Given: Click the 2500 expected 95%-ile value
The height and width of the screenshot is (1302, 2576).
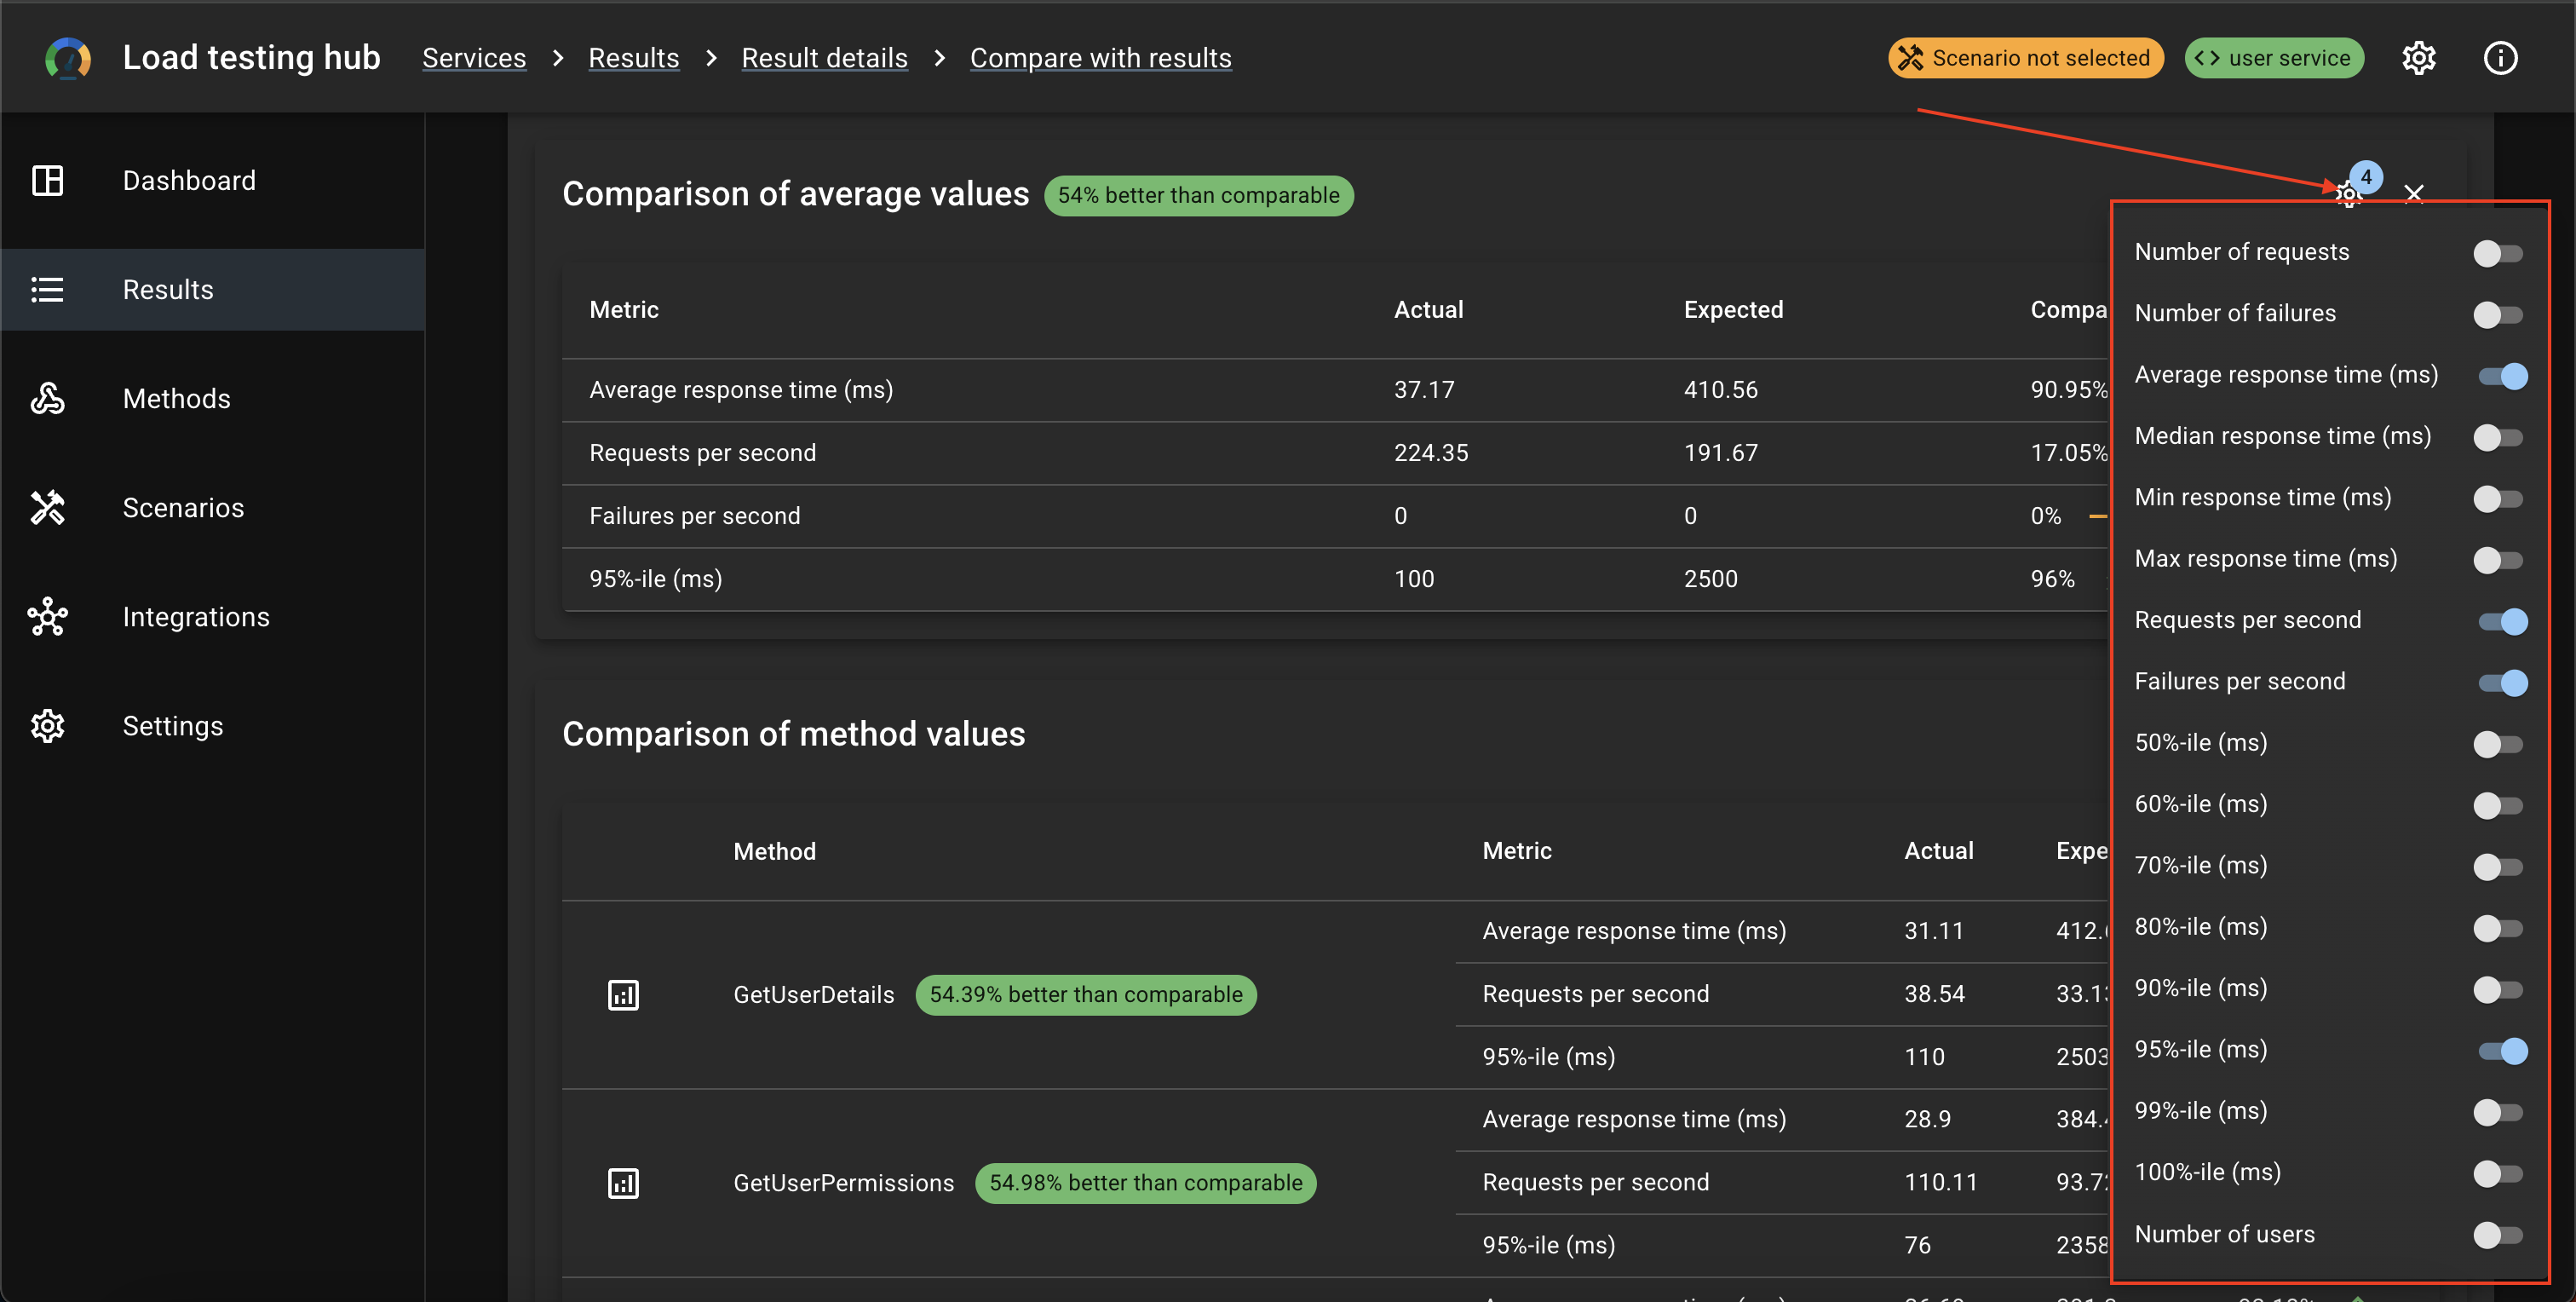Looking at the screenshot, I should tap(1710, 579).
